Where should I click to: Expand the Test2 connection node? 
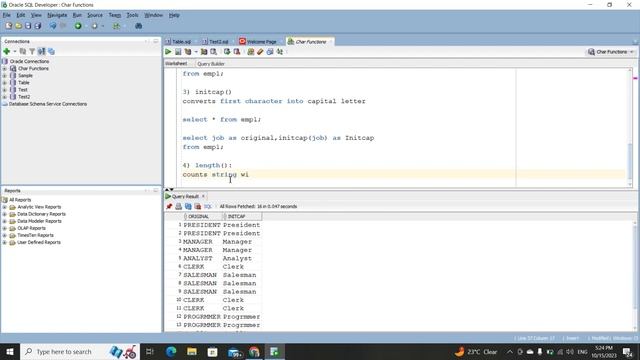point(4,97)
